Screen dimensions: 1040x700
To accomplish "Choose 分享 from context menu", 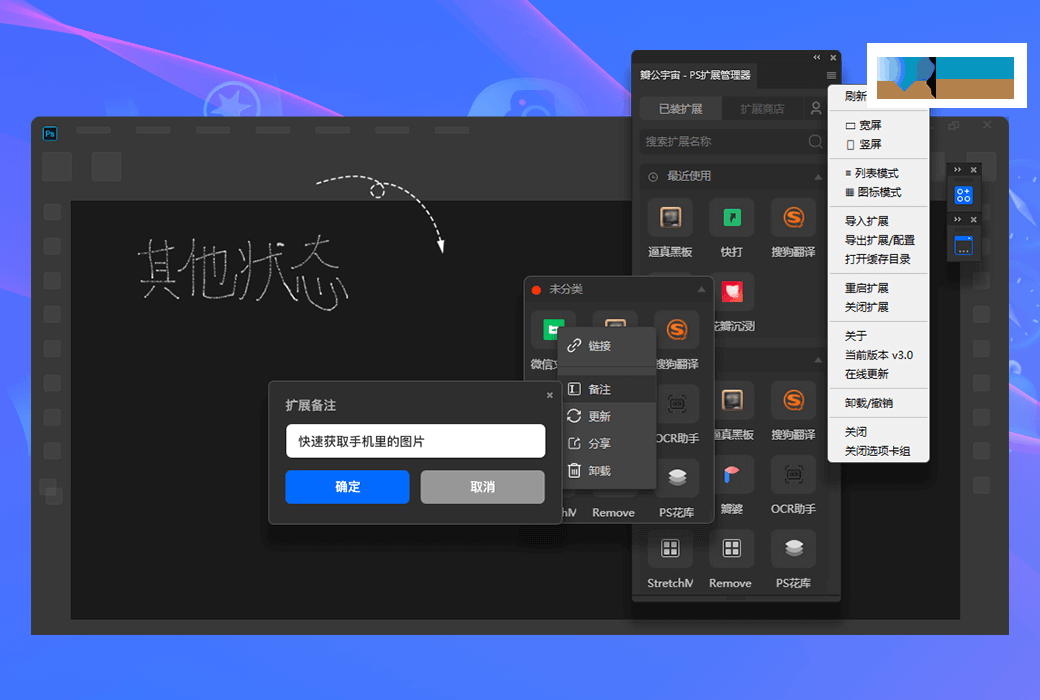I will click(608, 443).
